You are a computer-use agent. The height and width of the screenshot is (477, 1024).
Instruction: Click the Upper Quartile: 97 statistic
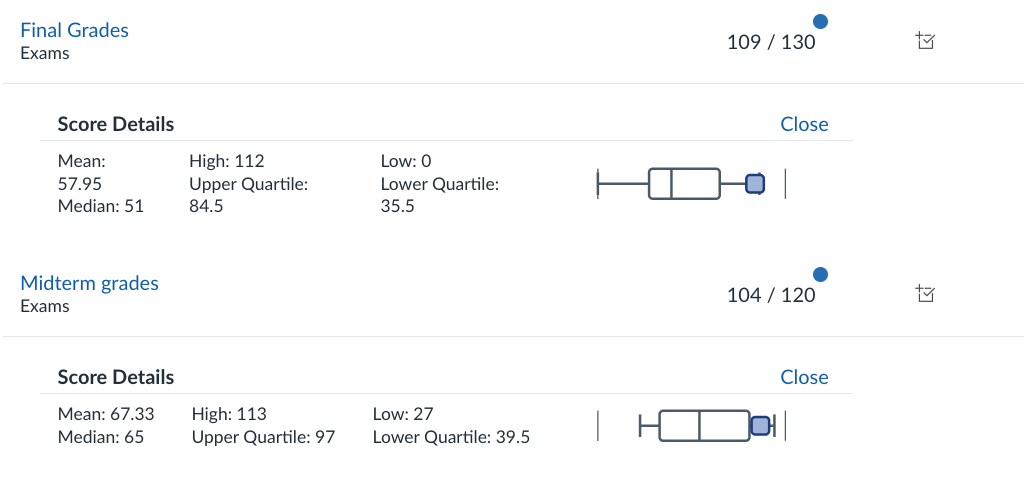[x=263, y=437]
